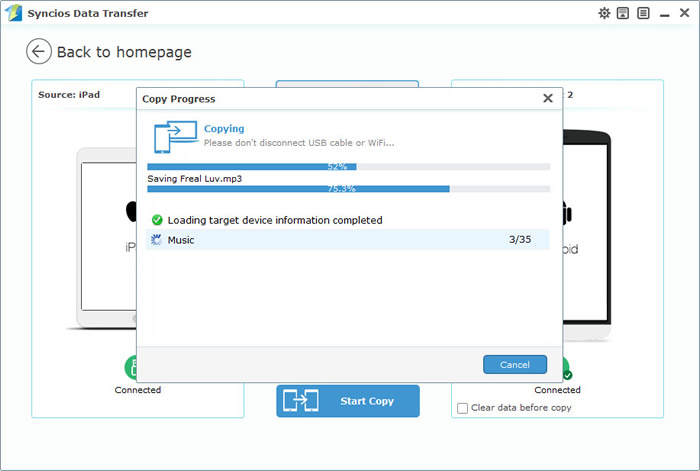Viewport: 700px width, 471px height.
Task: Click the save-window icon beside the gear
Action: tap(623, 13)
